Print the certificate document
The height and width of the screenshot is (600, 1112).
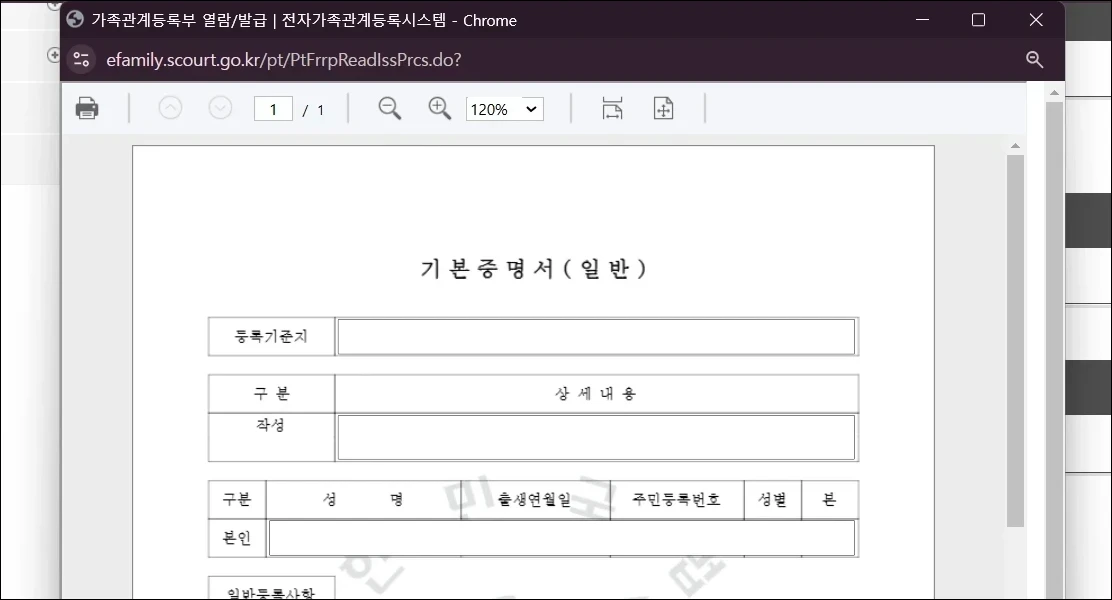(88, 107)
